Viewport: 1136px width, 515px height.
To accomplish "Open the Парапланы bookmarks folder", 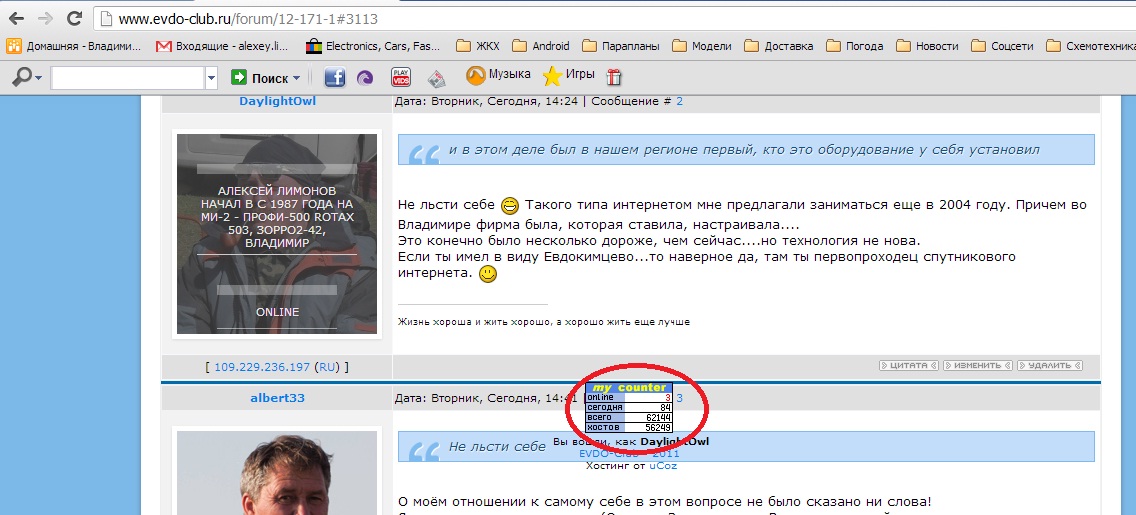I will point(621,46).
